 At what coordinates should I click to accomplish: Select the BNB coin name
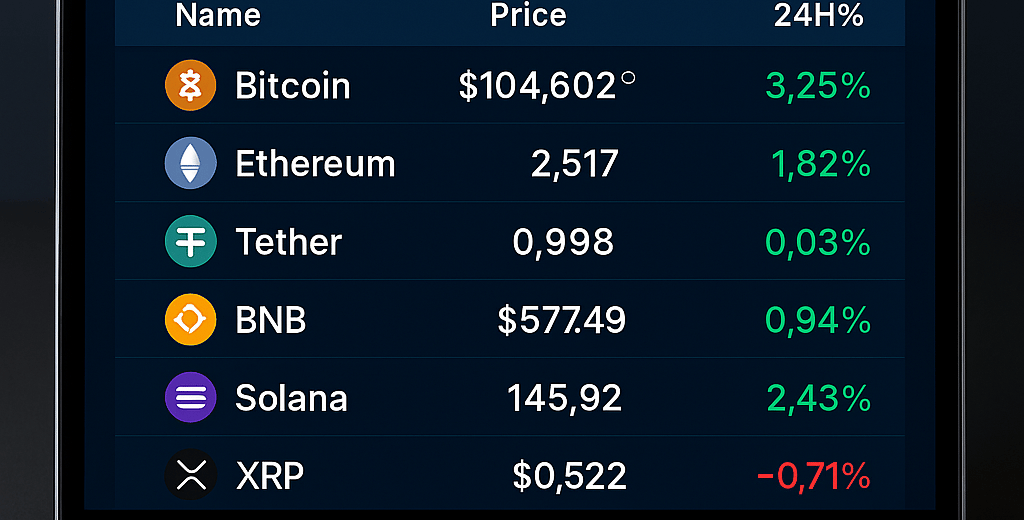pyautogui.click(x=270, y=320)
